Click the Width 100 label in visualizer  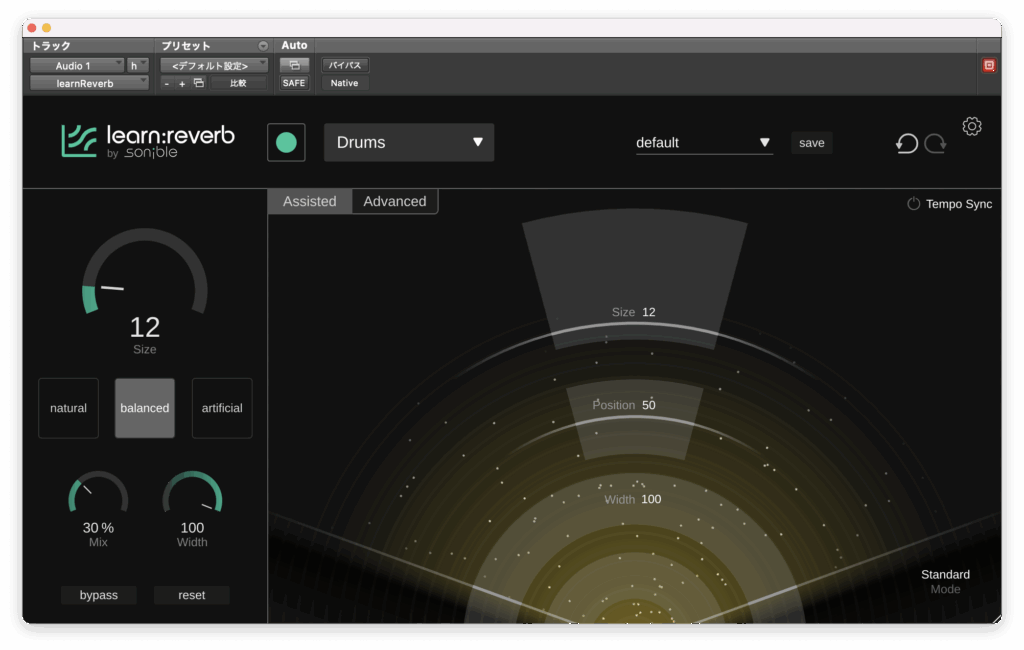click(x=632, y=499)
